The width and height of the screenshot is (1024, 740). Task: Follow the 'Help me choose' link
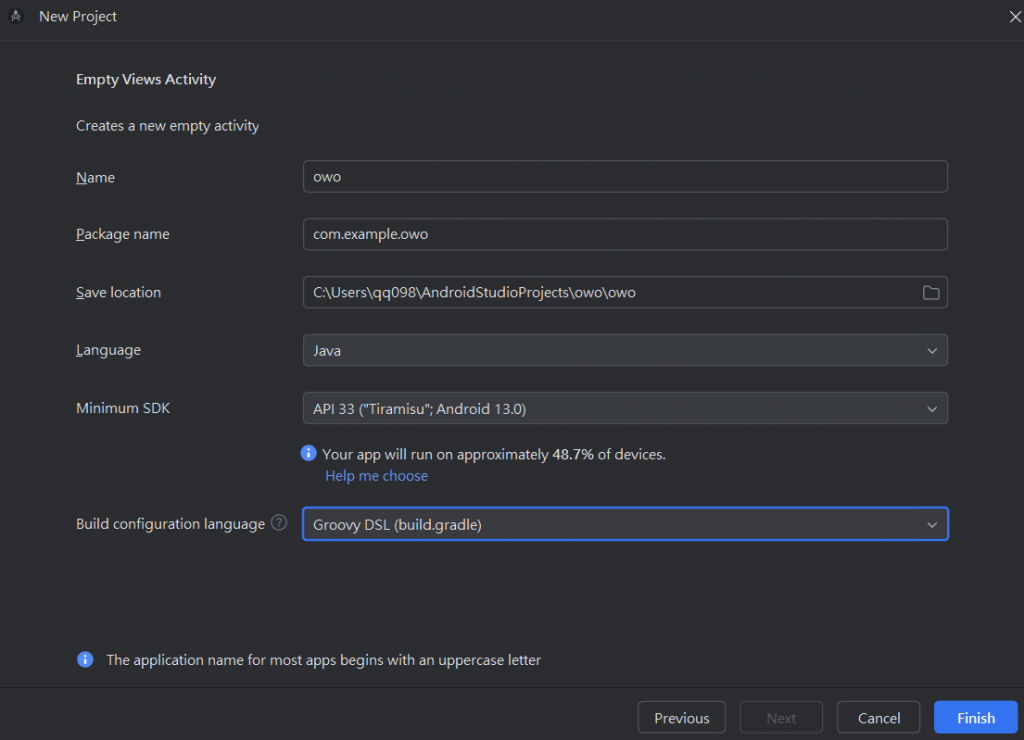point(376,476)
